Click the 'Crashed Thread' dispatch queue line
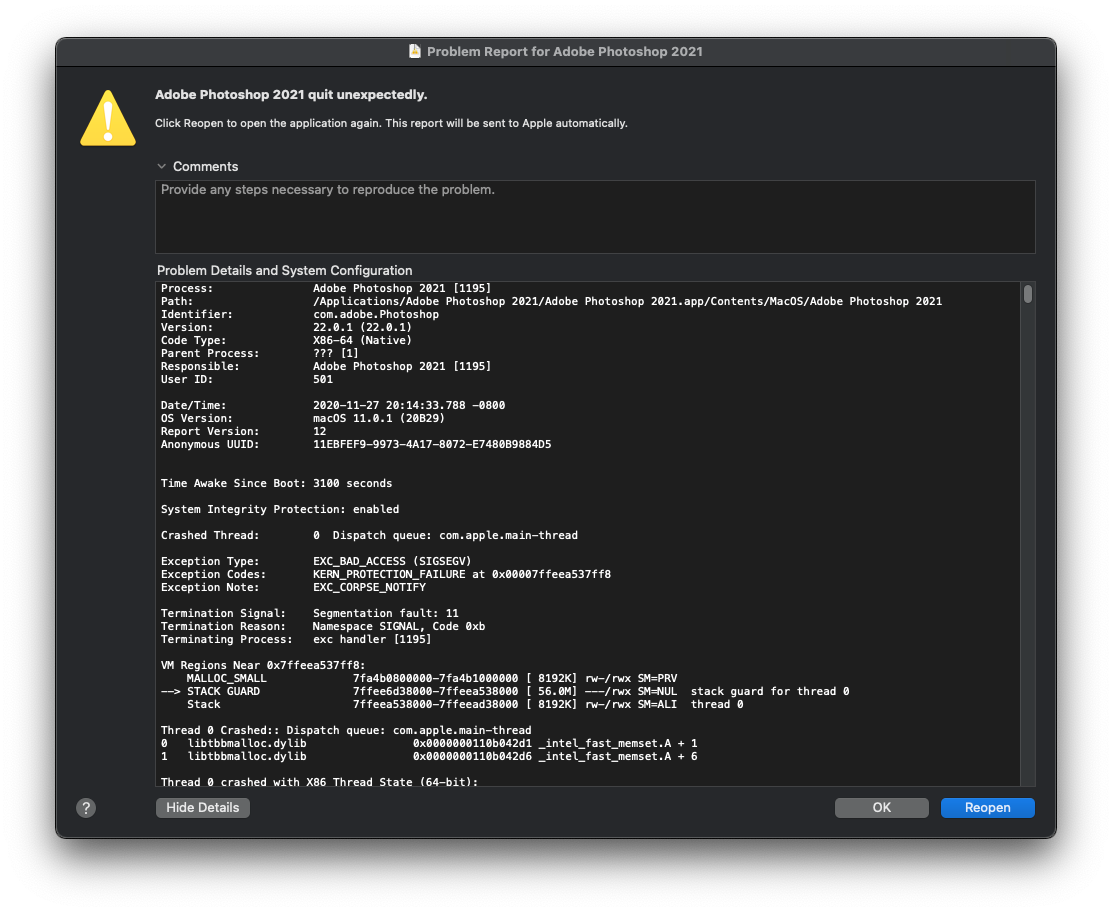This screenshot has width=1112, height=912. point(369,535)
